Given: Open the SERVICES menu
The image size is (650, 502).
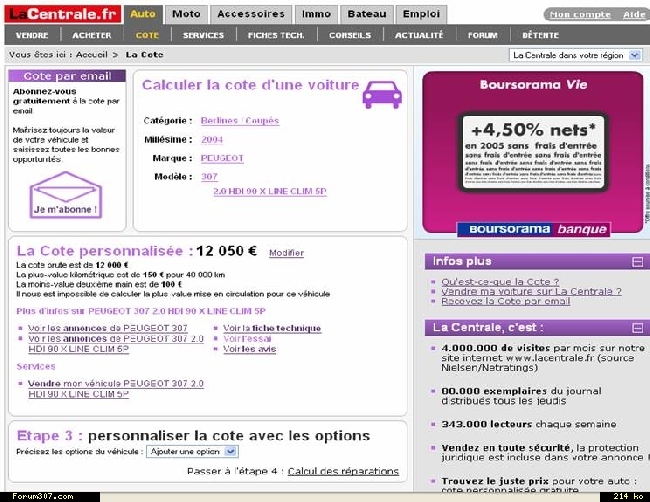Looking at the screenshot, I should pyautogui.click(x=203, y=35).
